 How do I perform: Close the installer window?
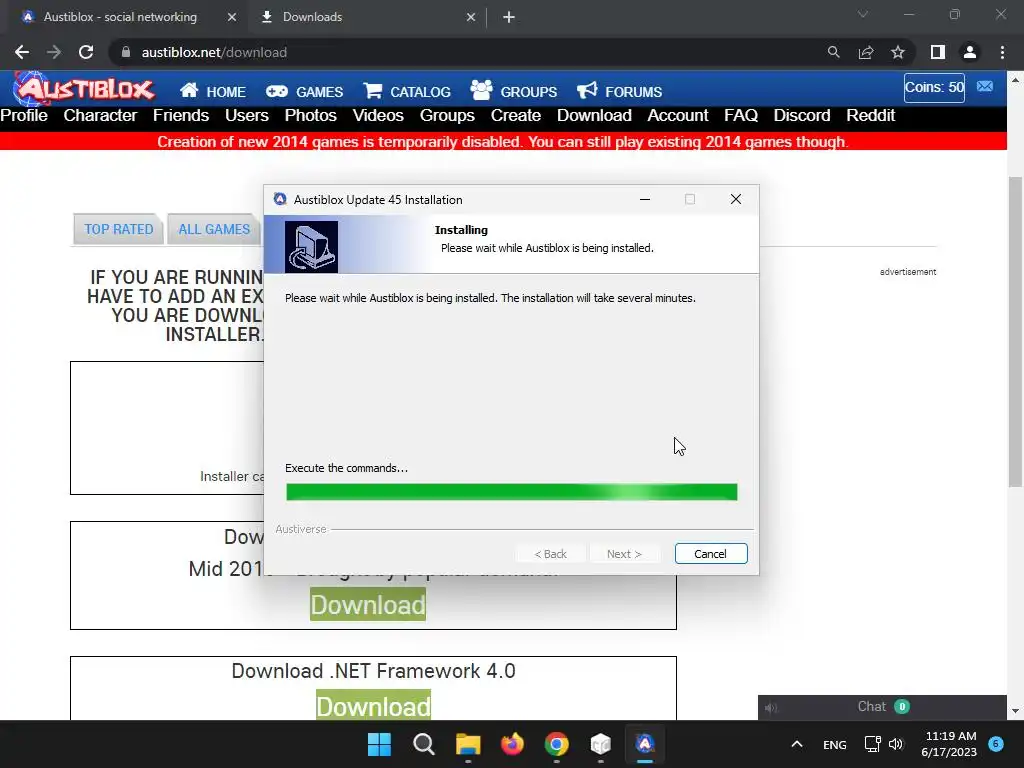(735, 199)
